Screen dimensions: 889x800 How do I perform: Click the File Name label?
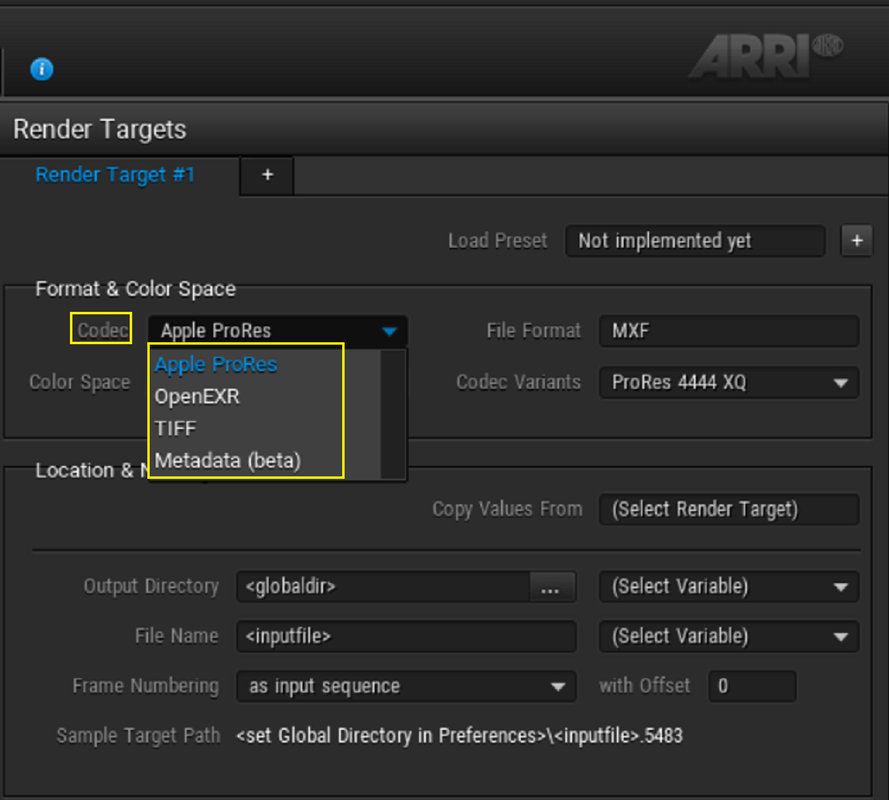tap(177, 636)
